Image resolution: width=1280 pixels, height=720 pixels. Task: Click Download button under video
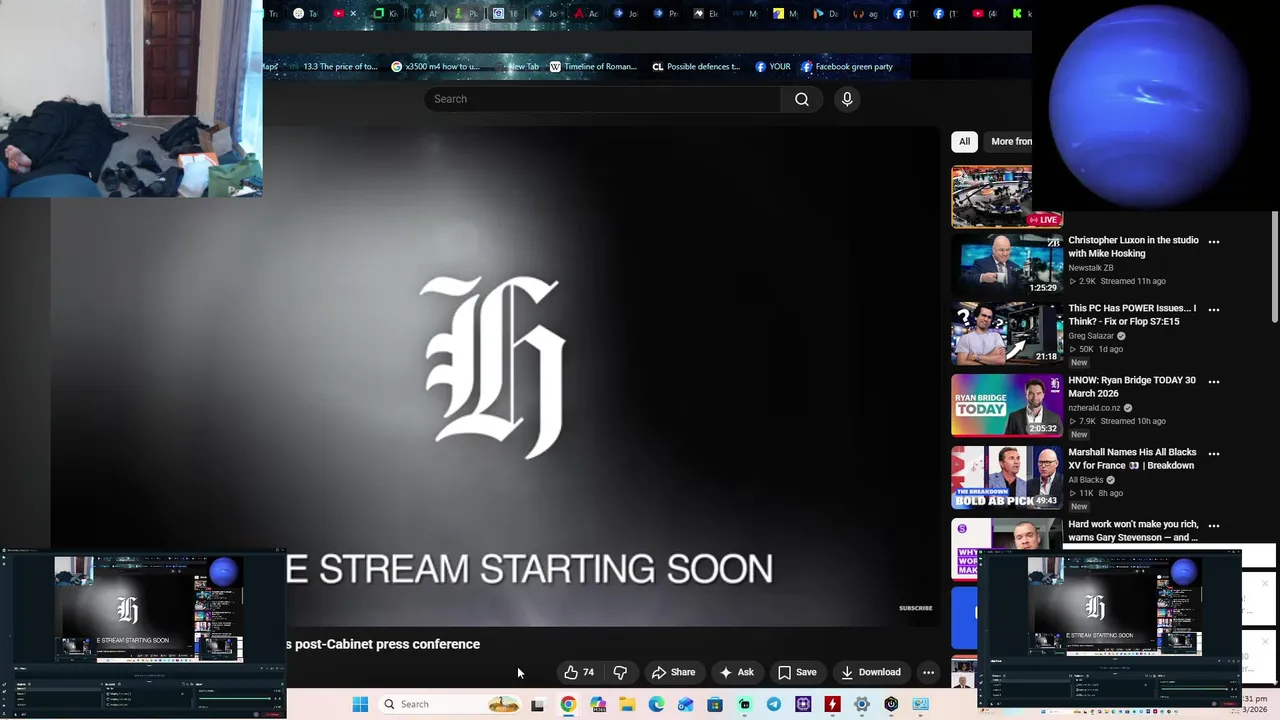870,672
